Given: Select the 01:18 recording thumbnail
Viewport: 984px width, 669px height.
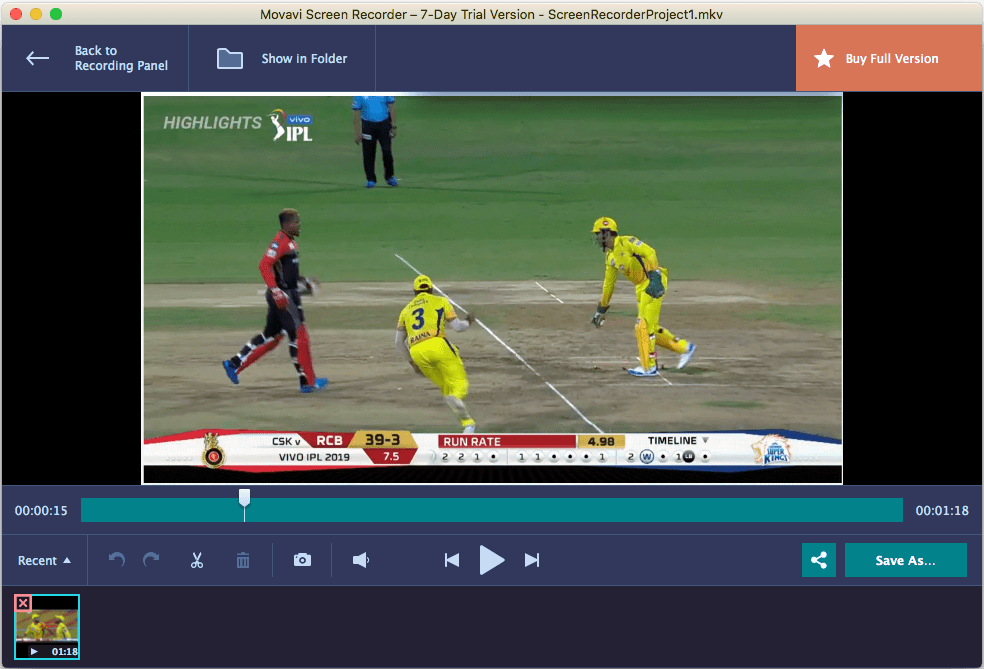Looking at the screenshot, I should 47,627.
